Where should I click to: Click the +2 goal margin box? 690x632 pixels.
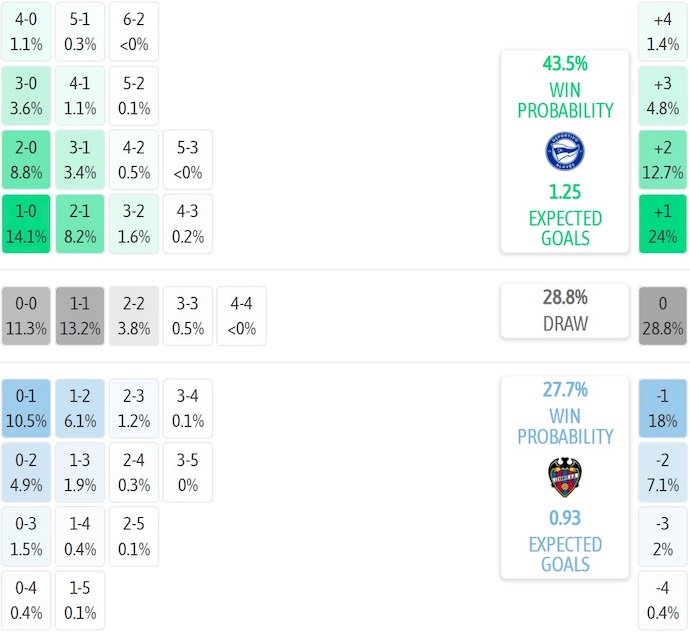tap(662, 160)
